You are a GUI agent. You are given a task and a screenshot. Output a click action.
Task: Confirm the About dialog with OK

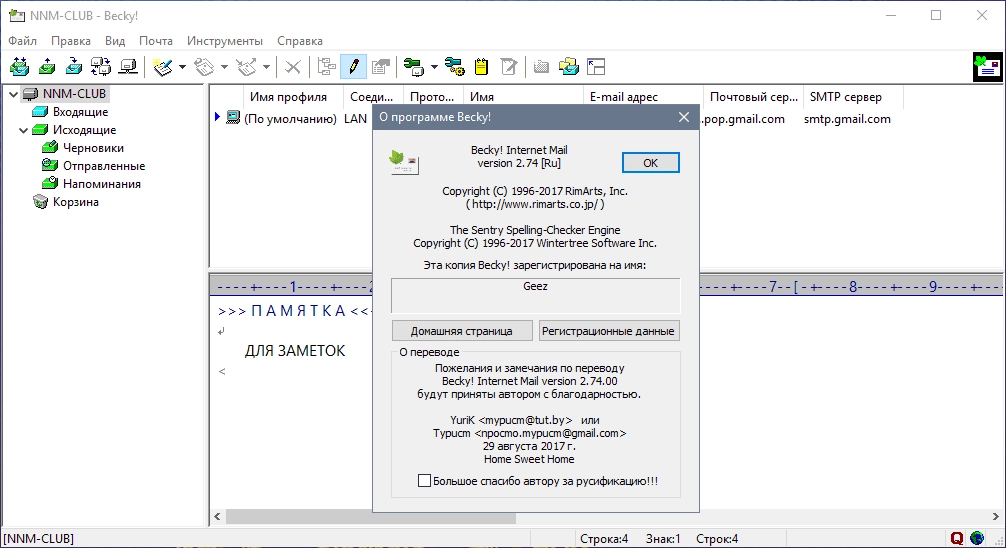coord(651,163)
